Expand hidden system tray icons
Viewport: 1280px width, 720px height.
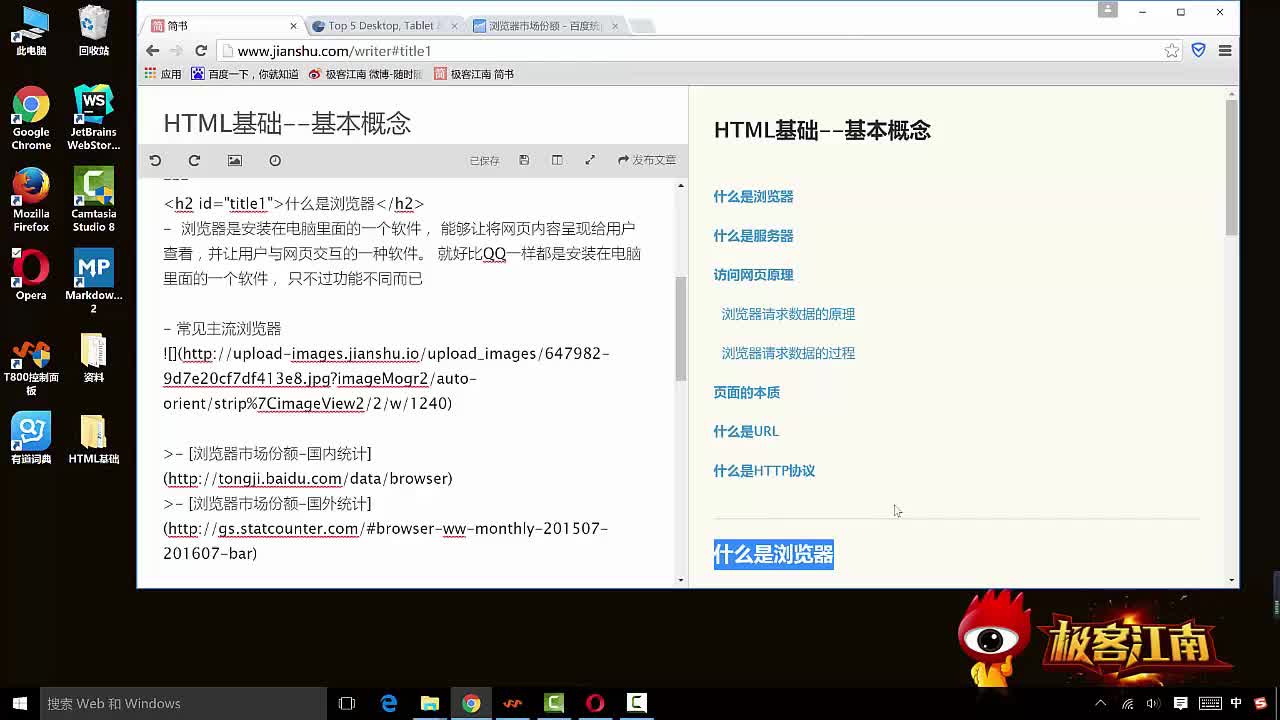pyautogui.click(x=1101, y=703)
